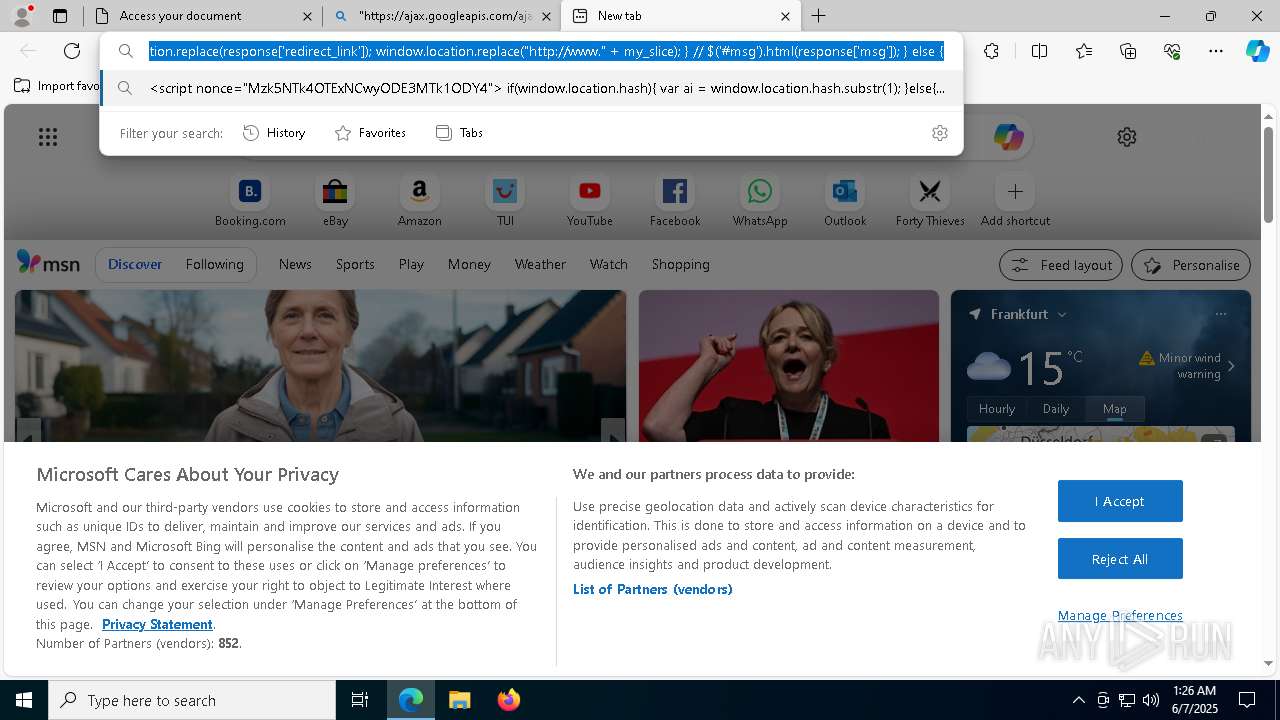This screenshot has width=1280, height=720.
Task: Click the Reject All button
Action: [x=1120, y=559]
